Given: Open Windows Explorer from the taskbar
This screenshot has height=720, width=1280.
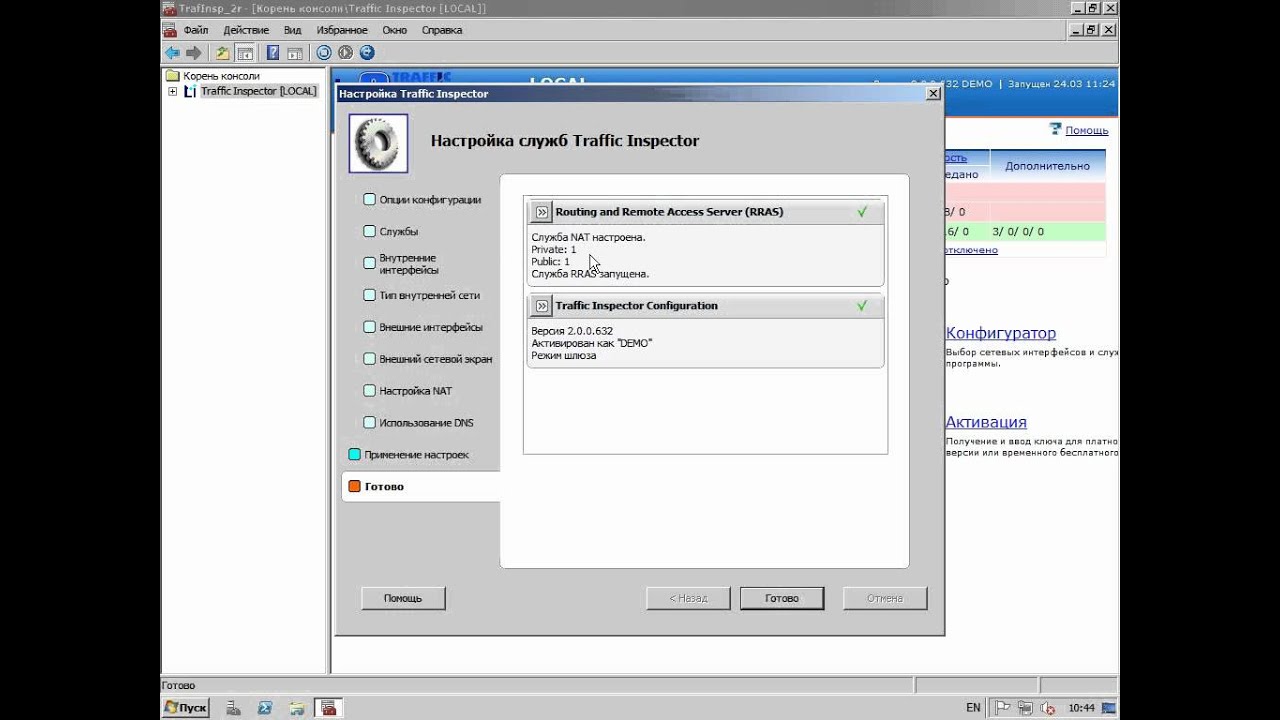Looking at the screenshot, I should tap(297, 708).
